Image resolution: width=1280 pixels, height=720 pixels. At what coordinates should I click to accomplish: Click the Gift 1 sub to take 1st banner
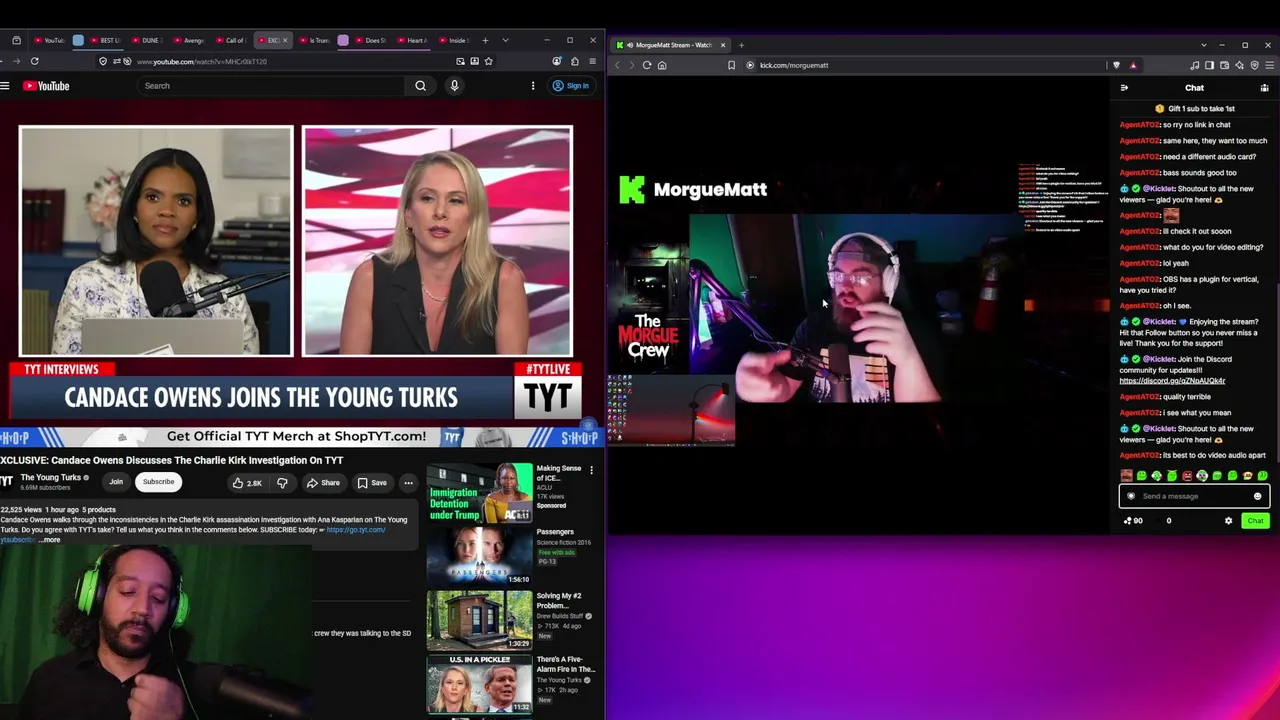click(x=1195, y=108)
